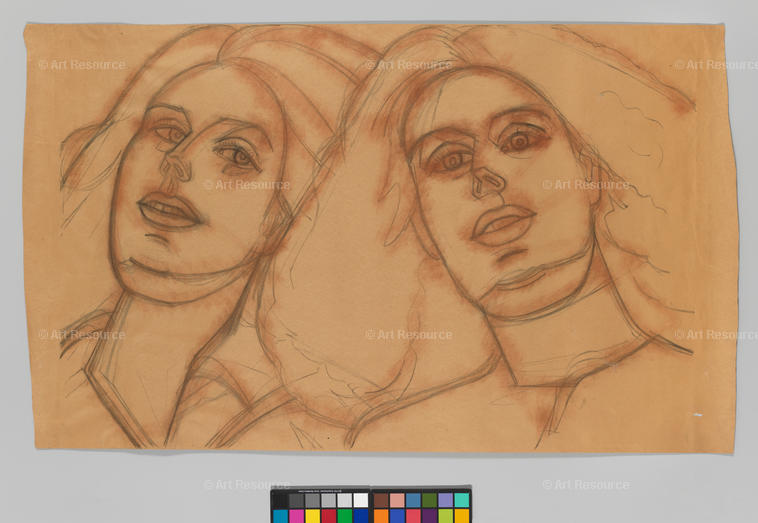The height and width of the screenshot is (523, 758).
Task: Click the lavender patch on the color checker
Action: point(445,500)
